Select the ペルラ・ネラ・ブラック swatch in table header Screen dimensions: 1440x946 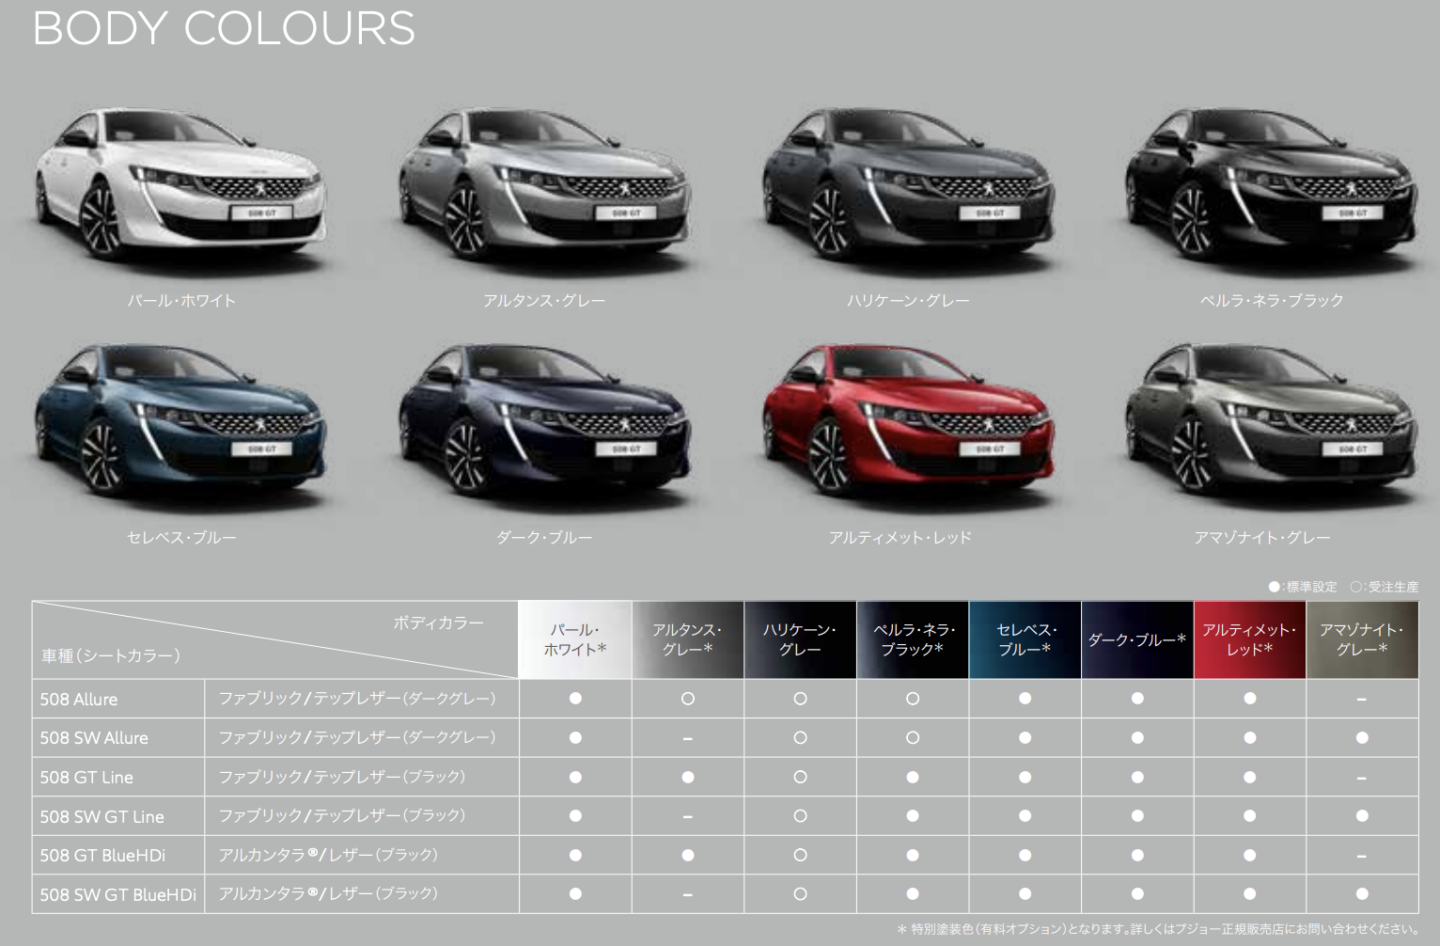[913, 640]
